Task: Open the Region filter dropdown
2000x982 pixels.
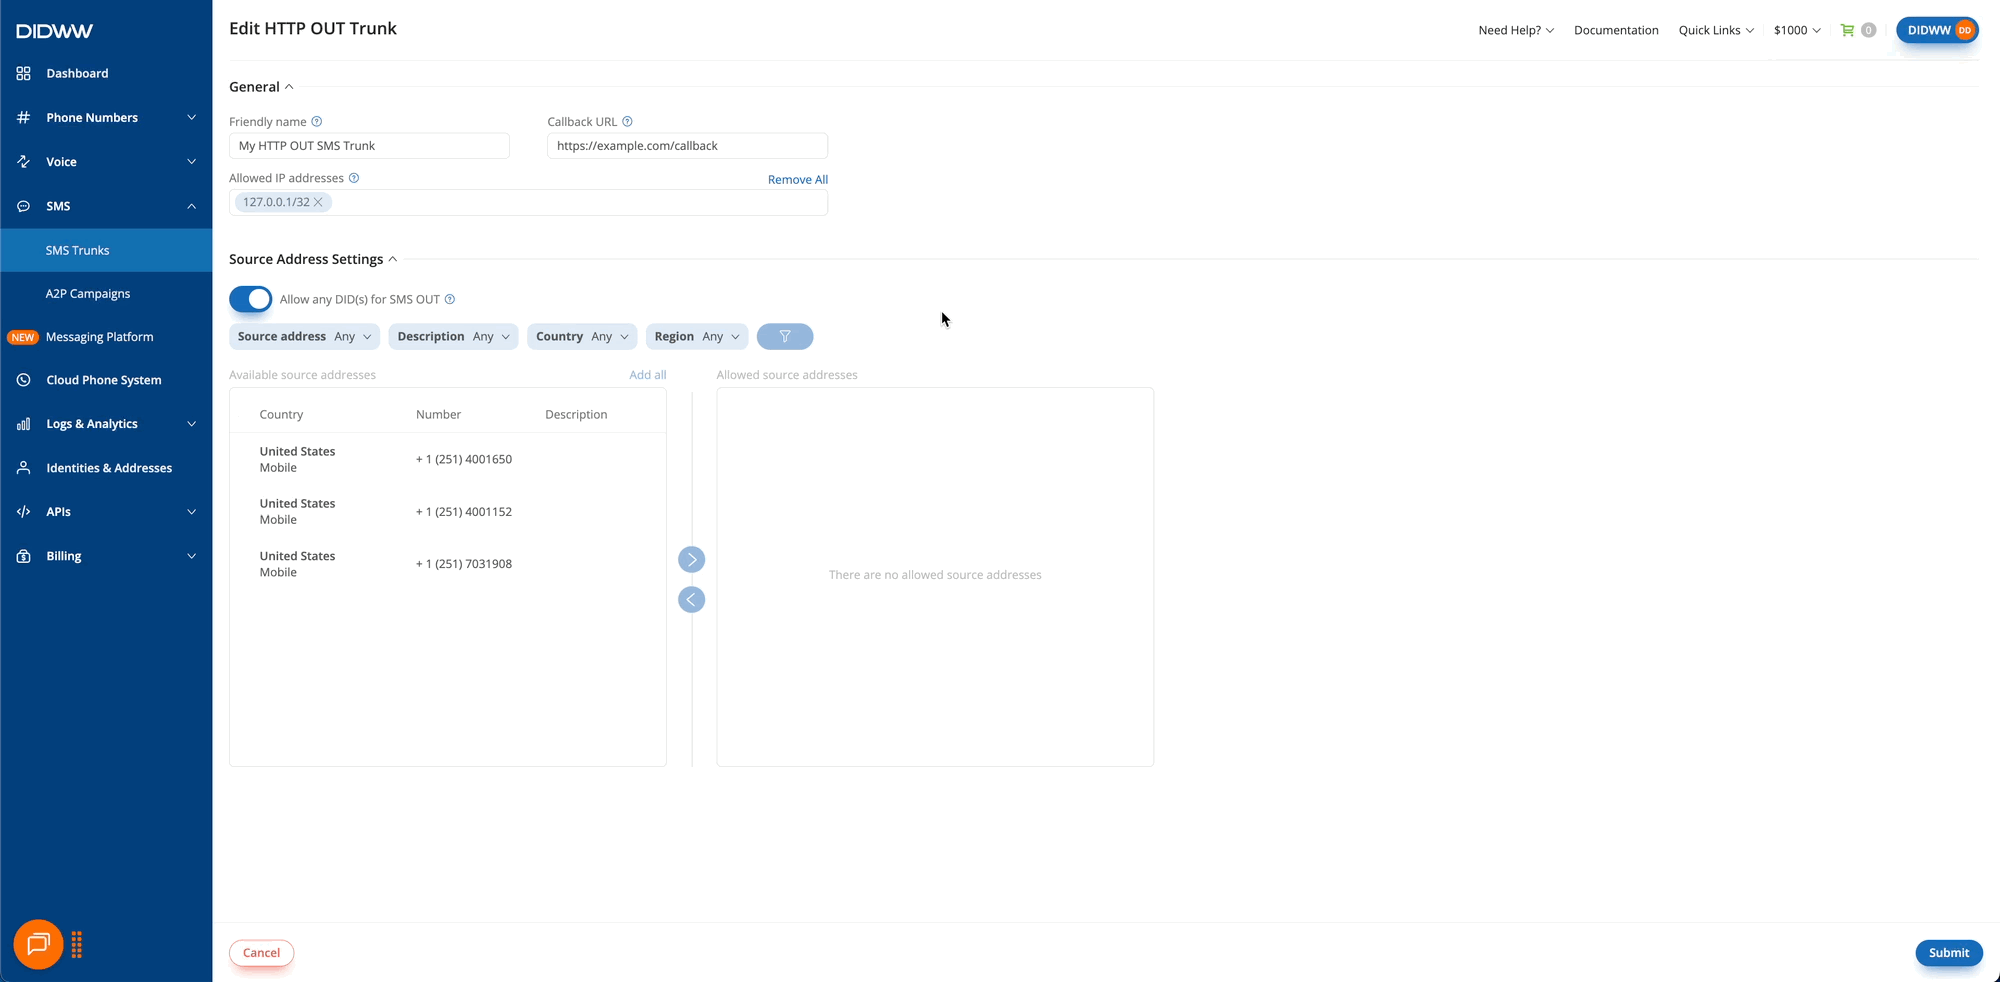Action: [x=697, y=337]
